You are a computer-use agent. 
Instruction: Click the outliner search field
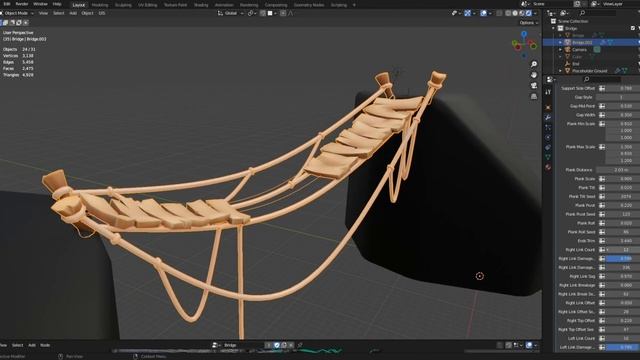[598, 13]
